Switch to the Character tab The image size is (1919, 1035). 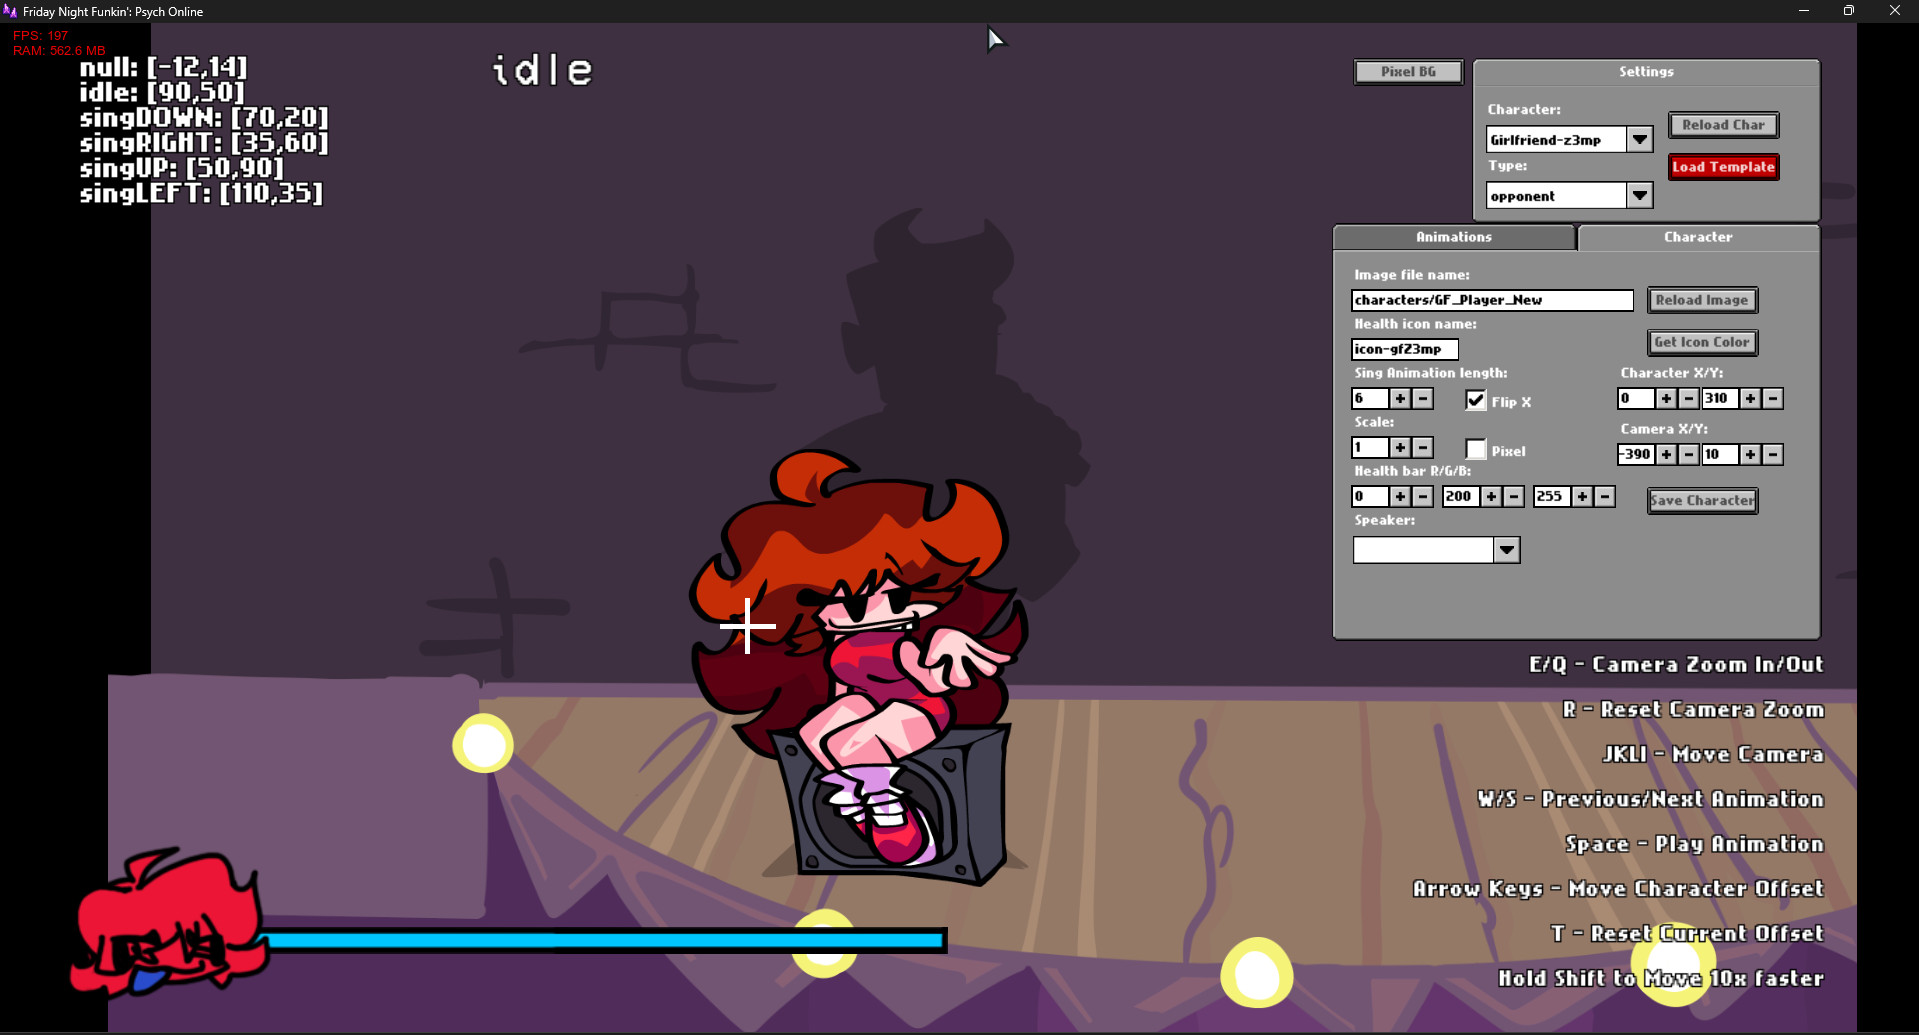click(1698, 237)
